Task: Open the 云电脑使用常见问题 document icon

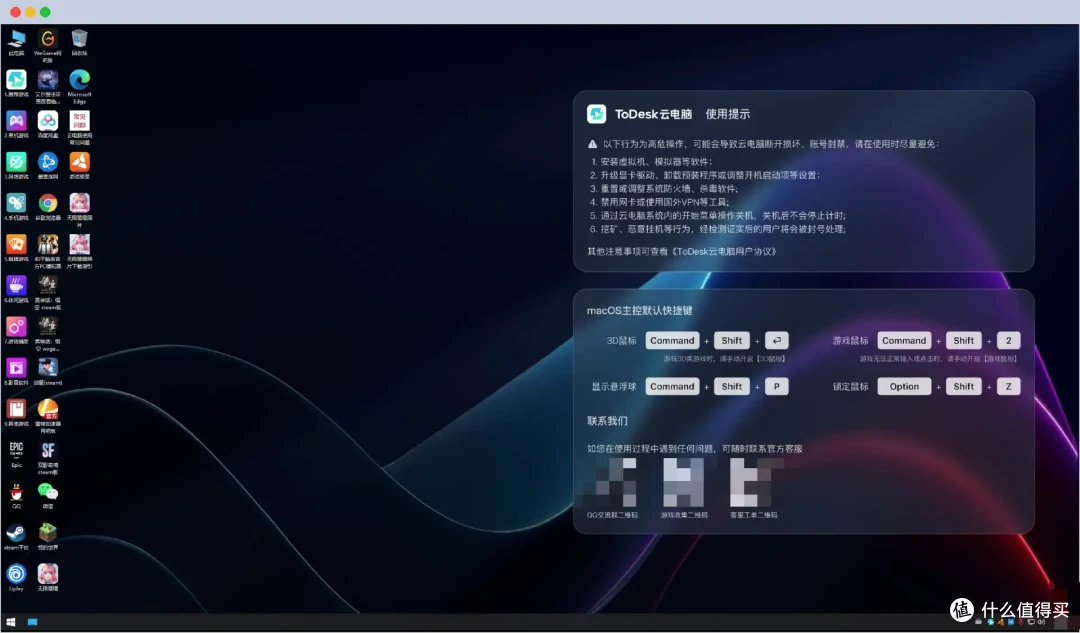Action: click(x=79, y=121)
